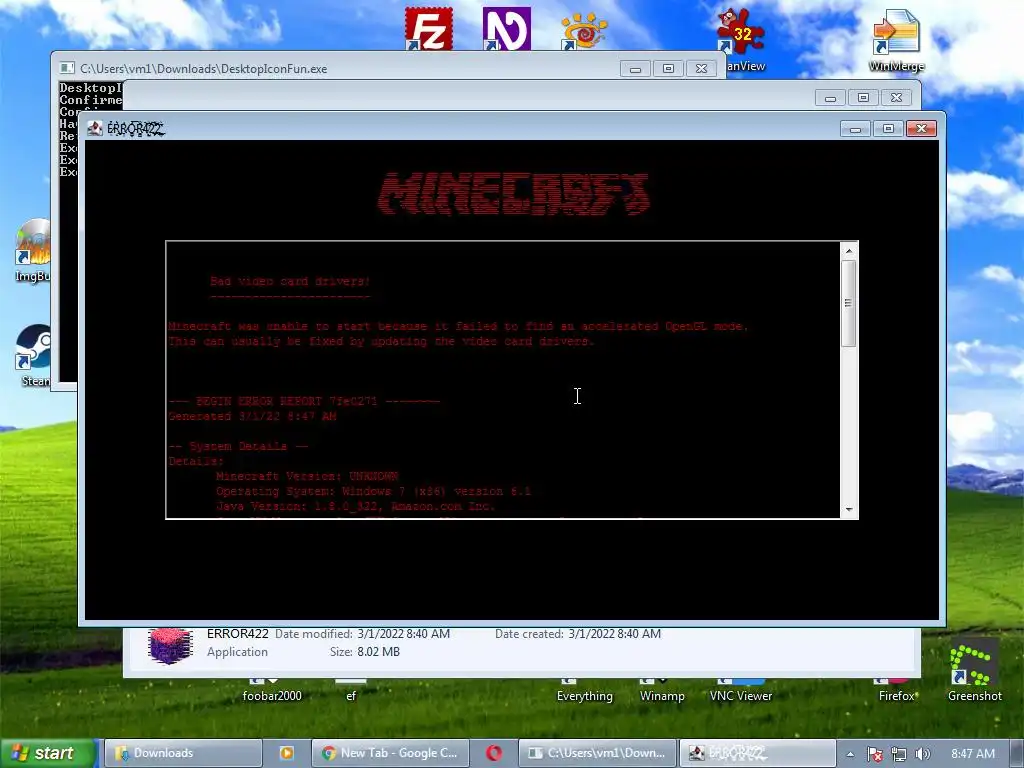Click the ERROR422 application icon in details pane
This screenshot has width=1024, height=768.
(170, 645)
